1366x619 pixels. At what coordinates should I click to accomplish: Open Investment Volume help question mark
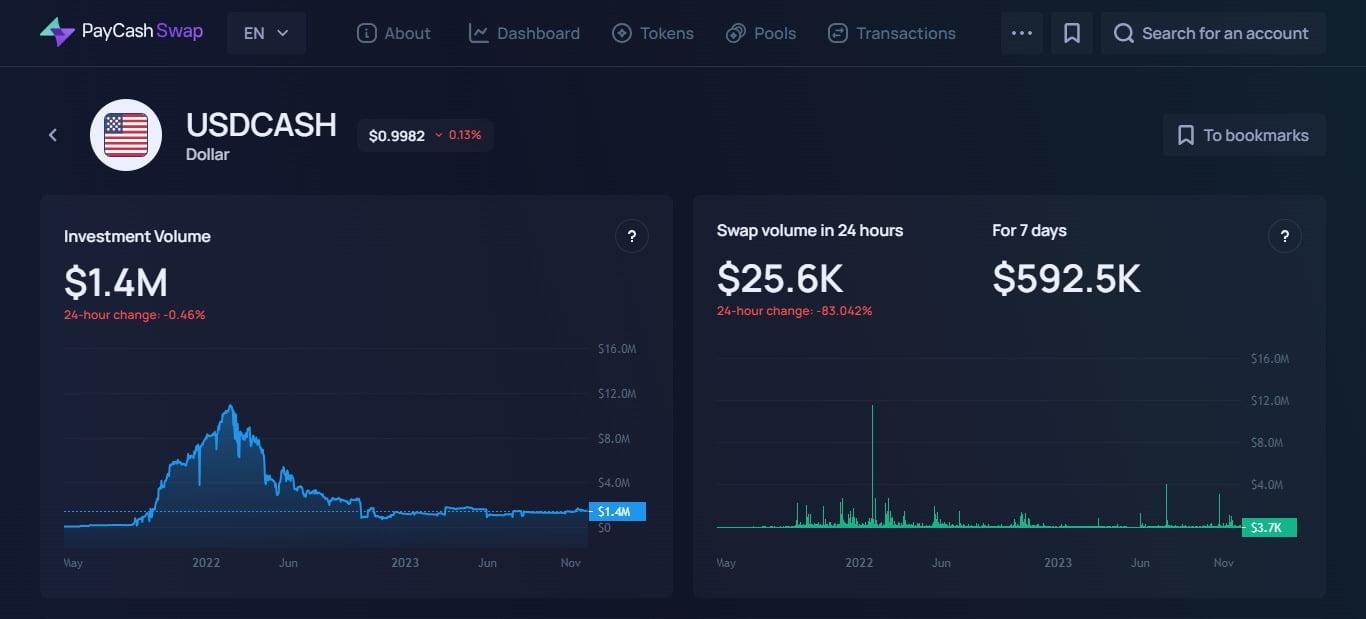[x=631, y=237]
